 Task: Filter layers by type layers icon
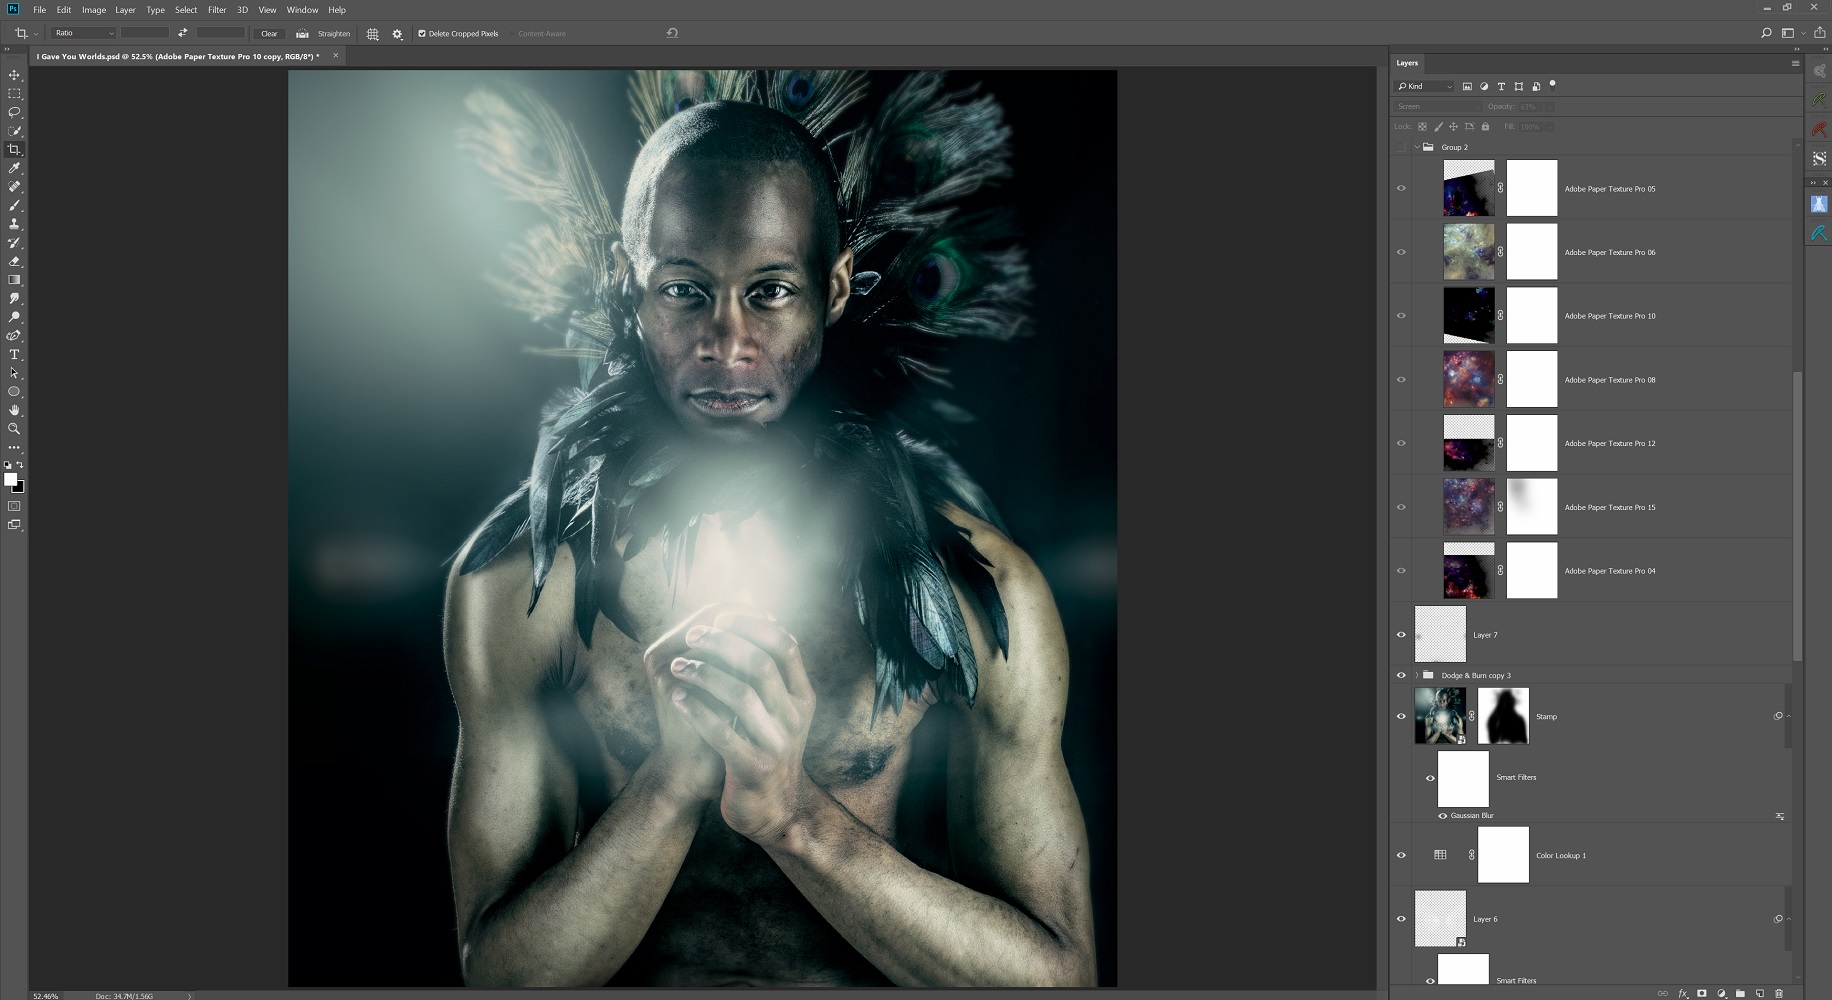[1501, 87]
